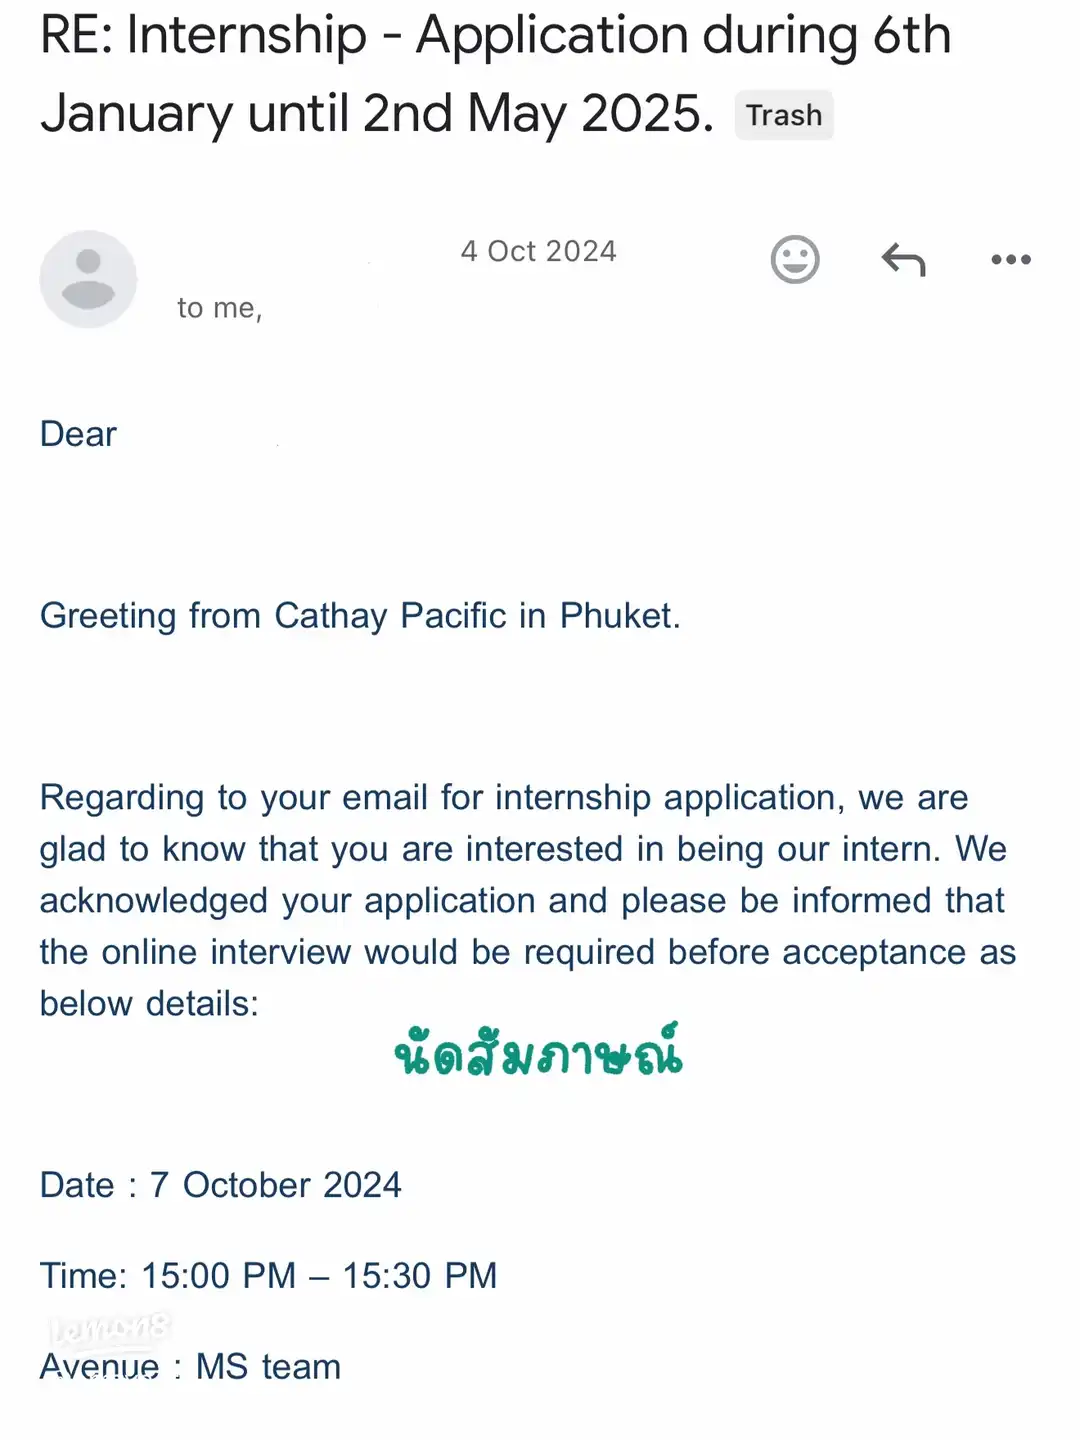
Task: Tap "2nd May 2025" in the subject
Action: pyautogui.click(x=537, y=114)
